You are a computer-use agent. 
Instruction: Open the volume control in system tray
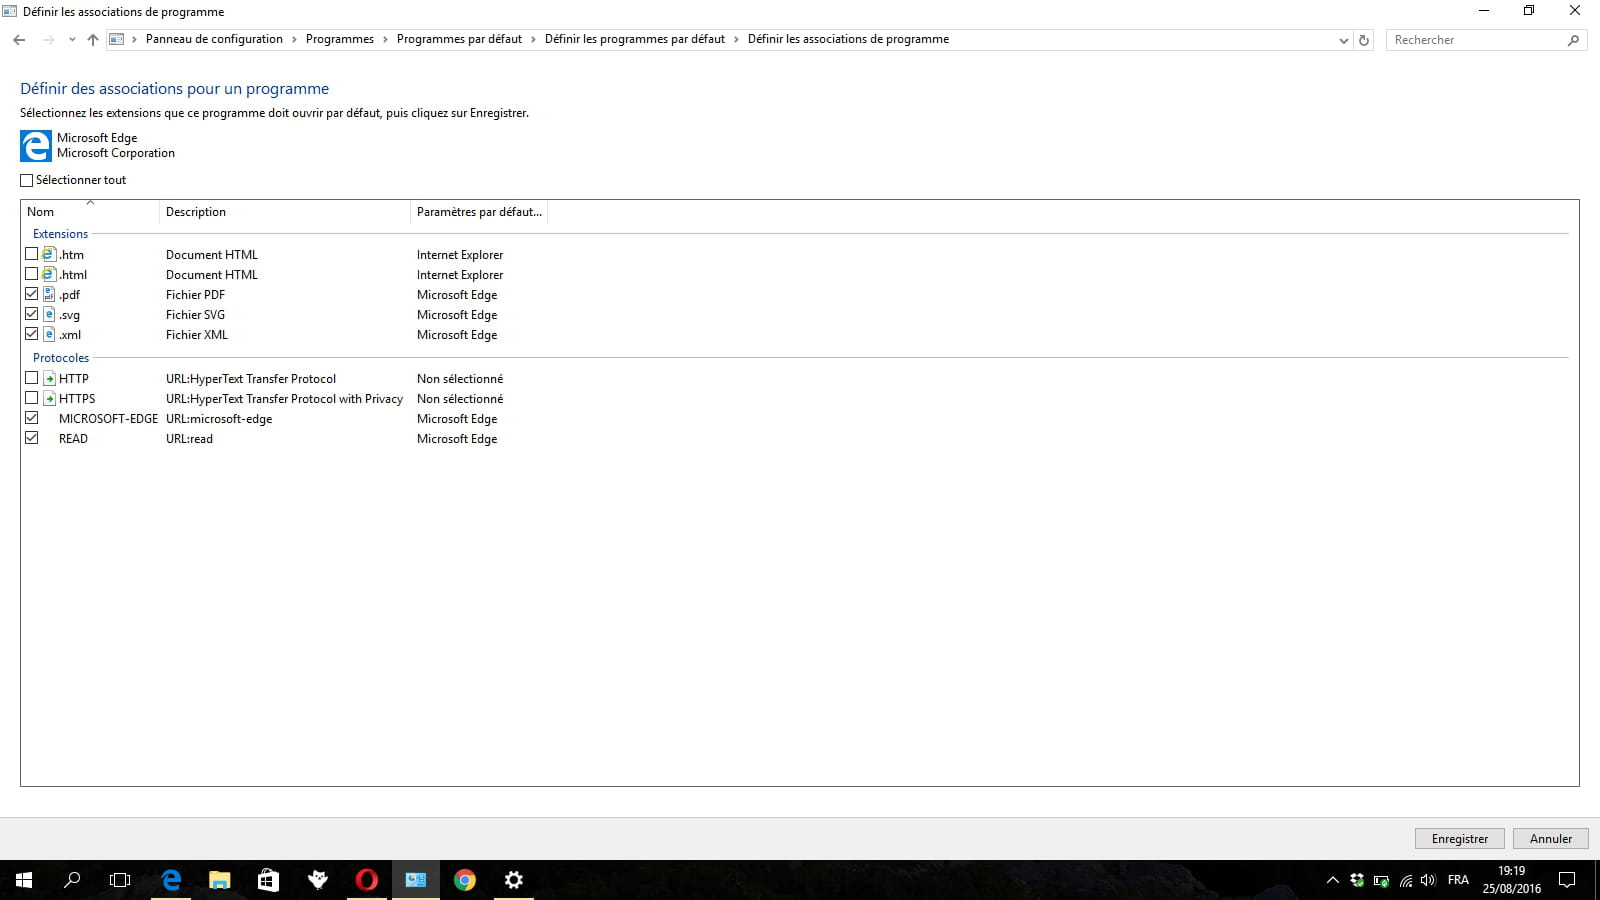(x=1428, y=880)
